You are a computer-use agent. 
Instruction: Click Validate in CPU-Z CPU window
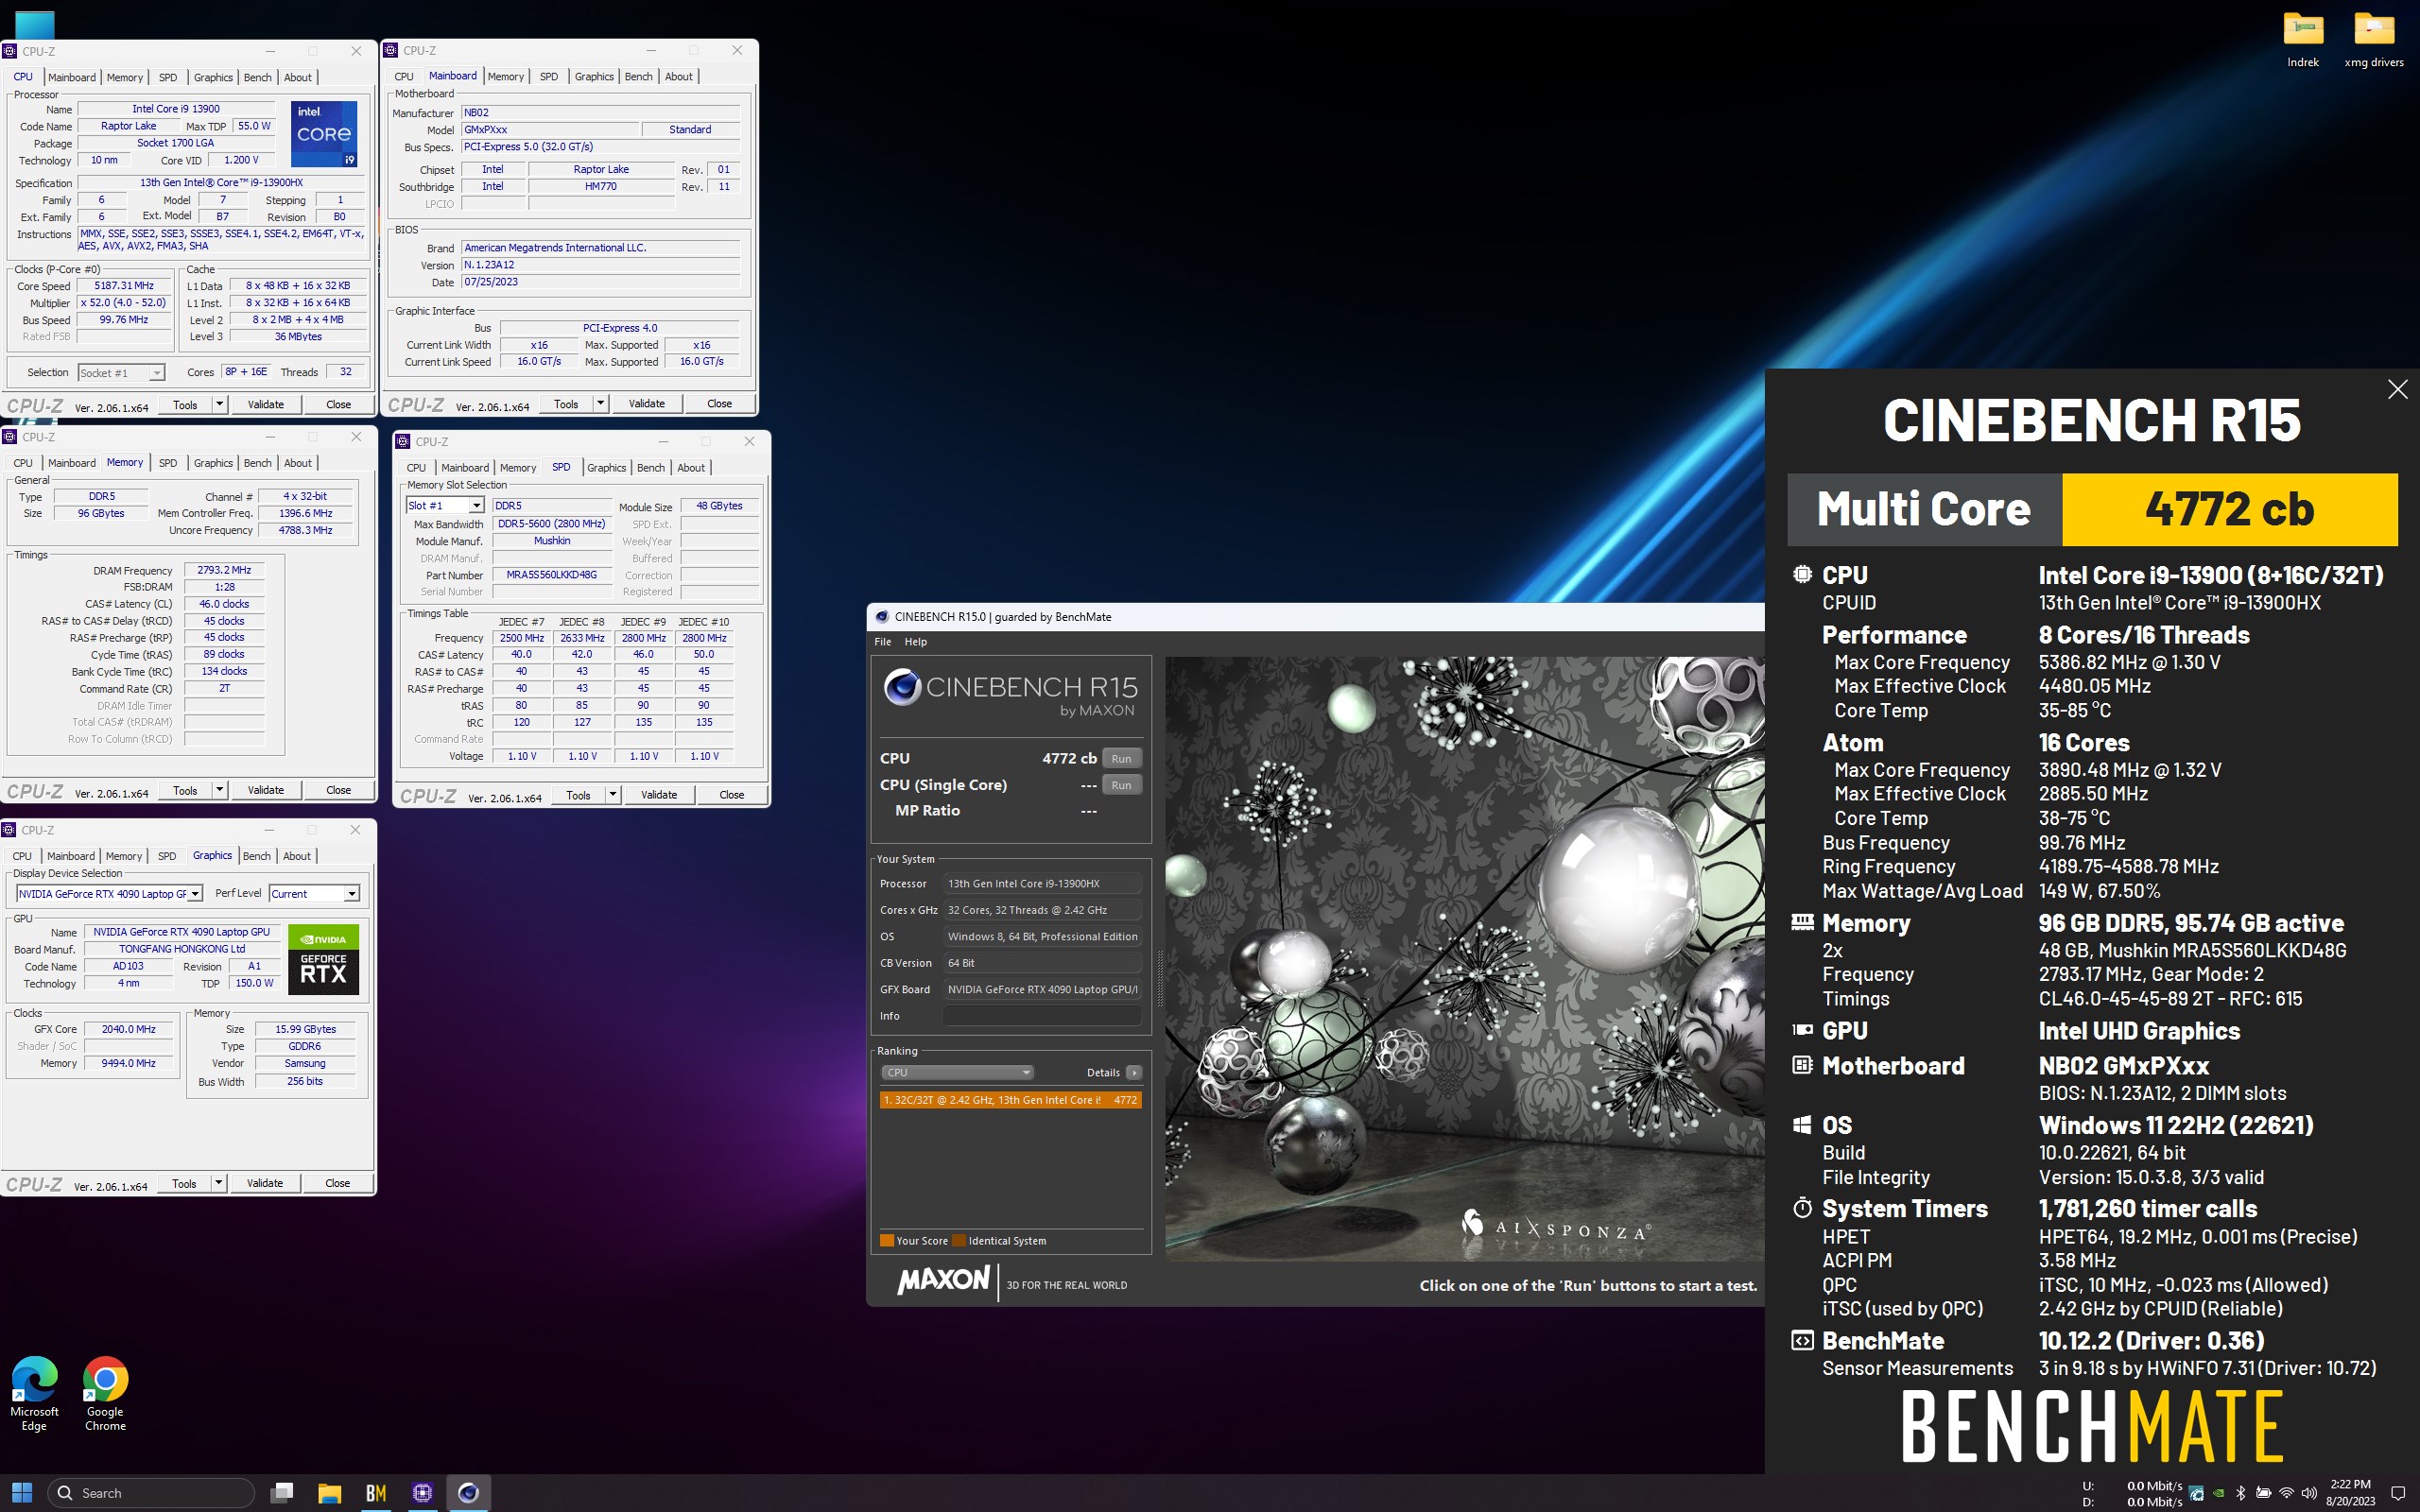tap(265, 404)
